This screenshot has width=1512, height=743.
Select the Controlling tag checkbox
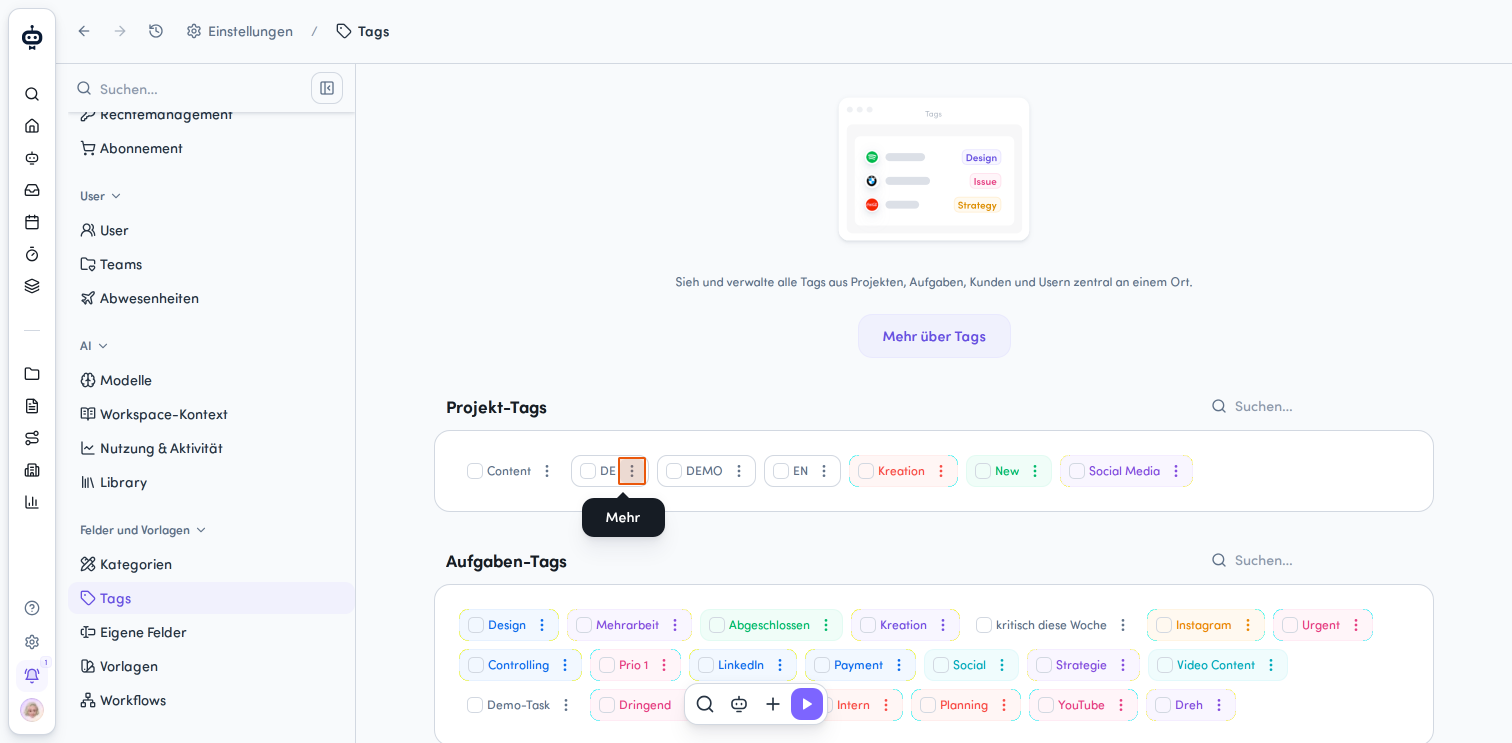click(x=476, y=665)
